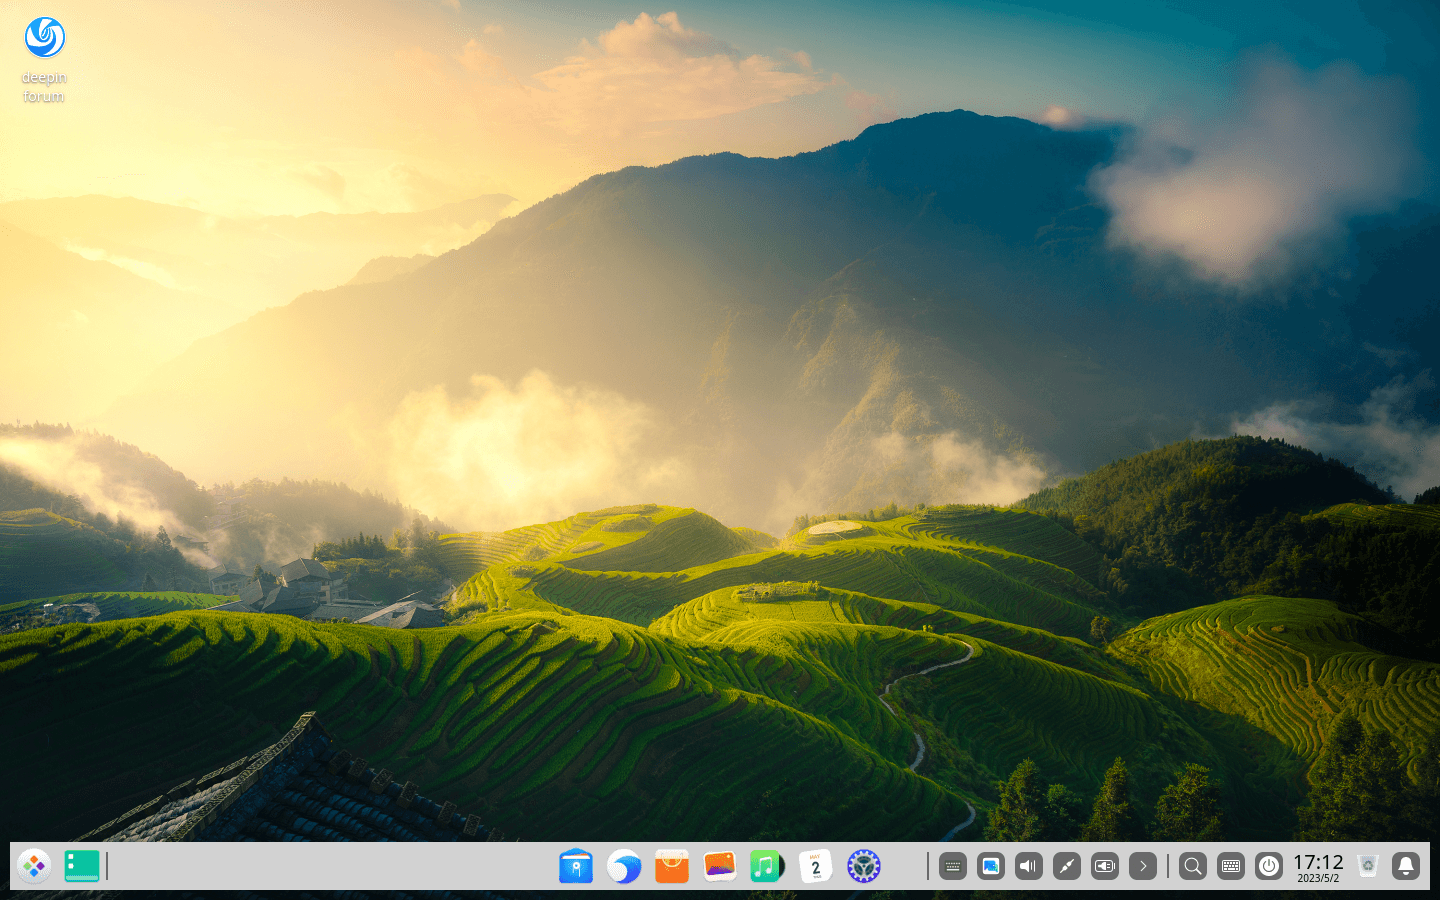Toggle the onscreen keyboard icon
Screen dimensions: 1440x900
tap(1231, 866)
